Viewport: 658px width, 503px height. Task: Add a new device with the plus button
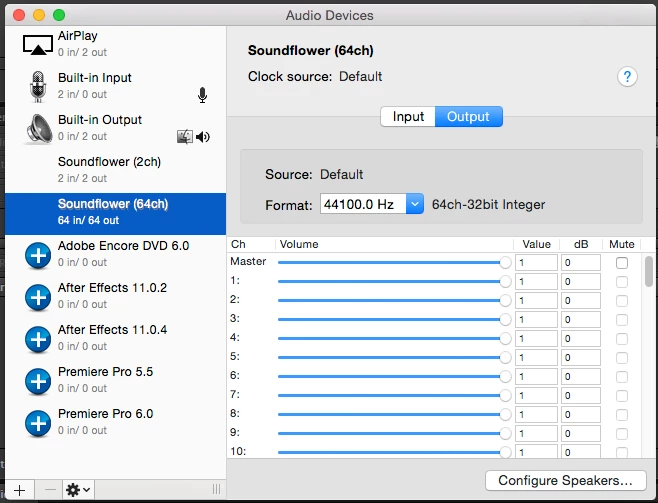point(19,490)
